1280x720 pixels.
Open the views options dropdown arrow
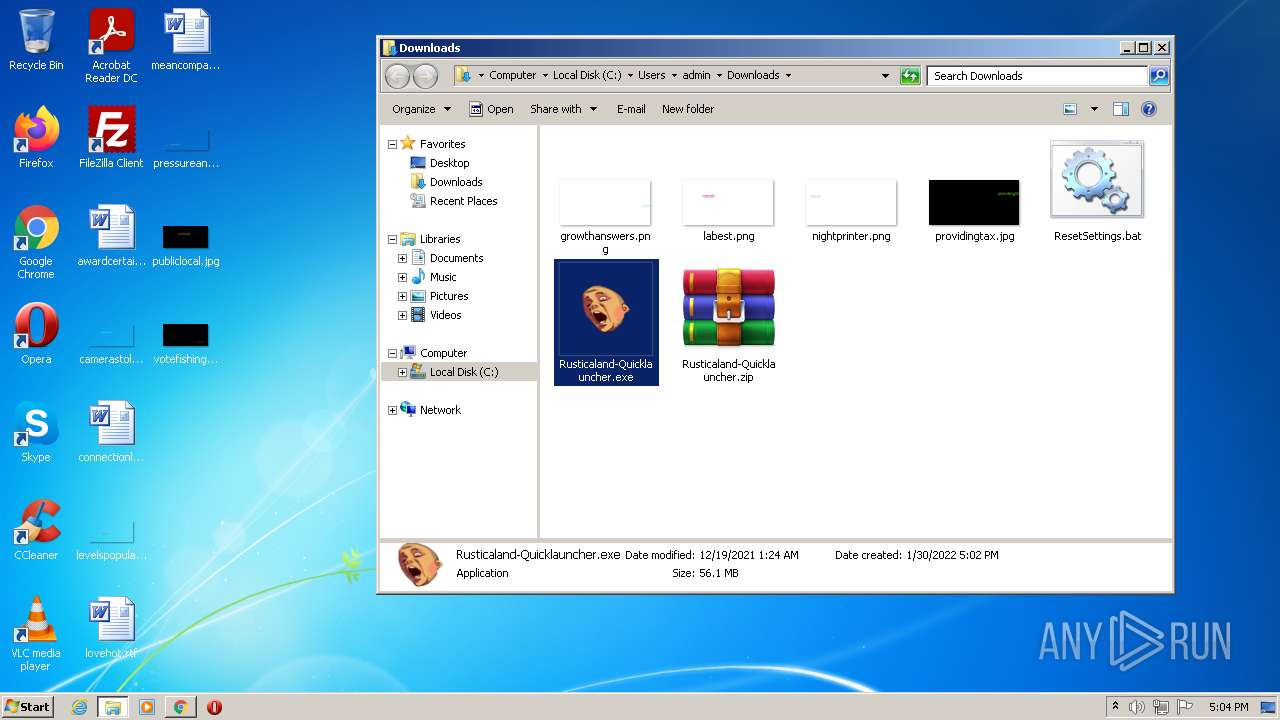(1094, 109)
